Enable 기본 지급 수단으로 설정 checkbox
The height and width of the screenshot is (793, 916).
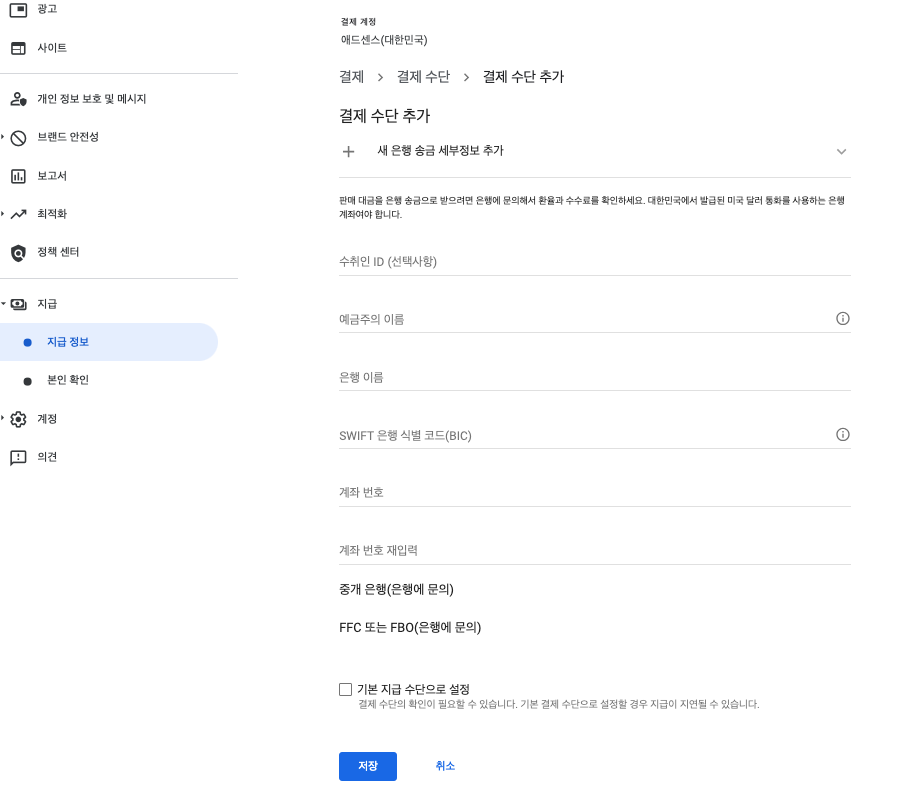click(345, 689)
